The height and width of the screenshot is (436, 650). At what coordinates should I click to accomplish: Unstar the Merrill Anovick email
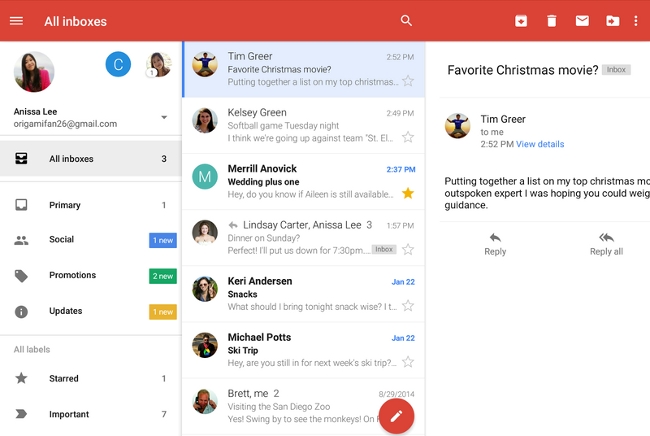[407, 193]
